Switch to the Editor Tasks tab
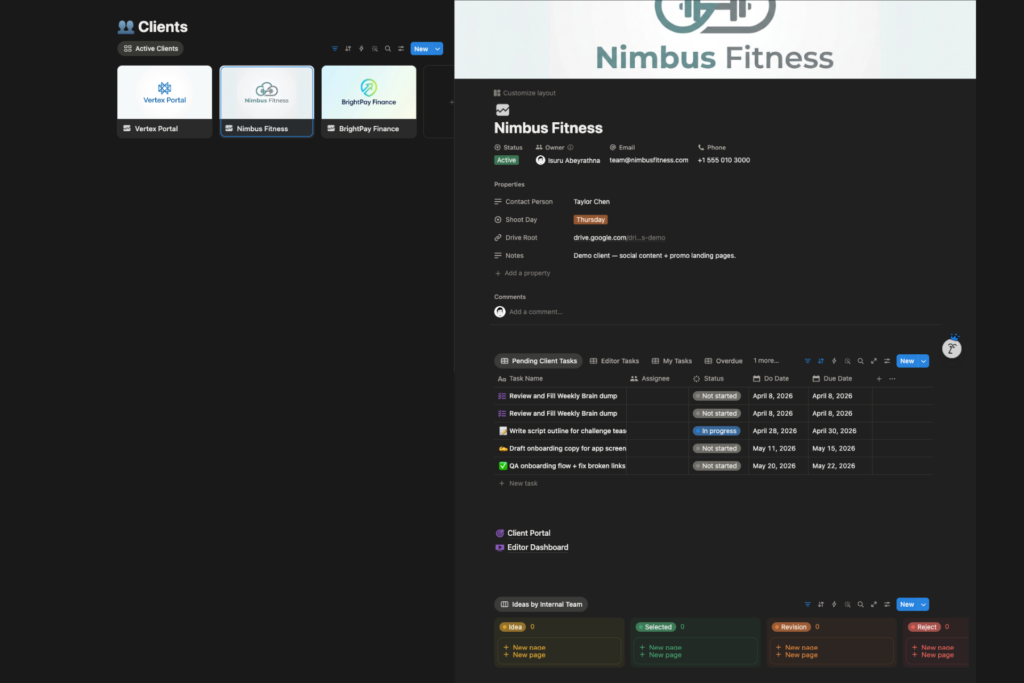This screenshot has width=1024, height=683. (614, 361)
